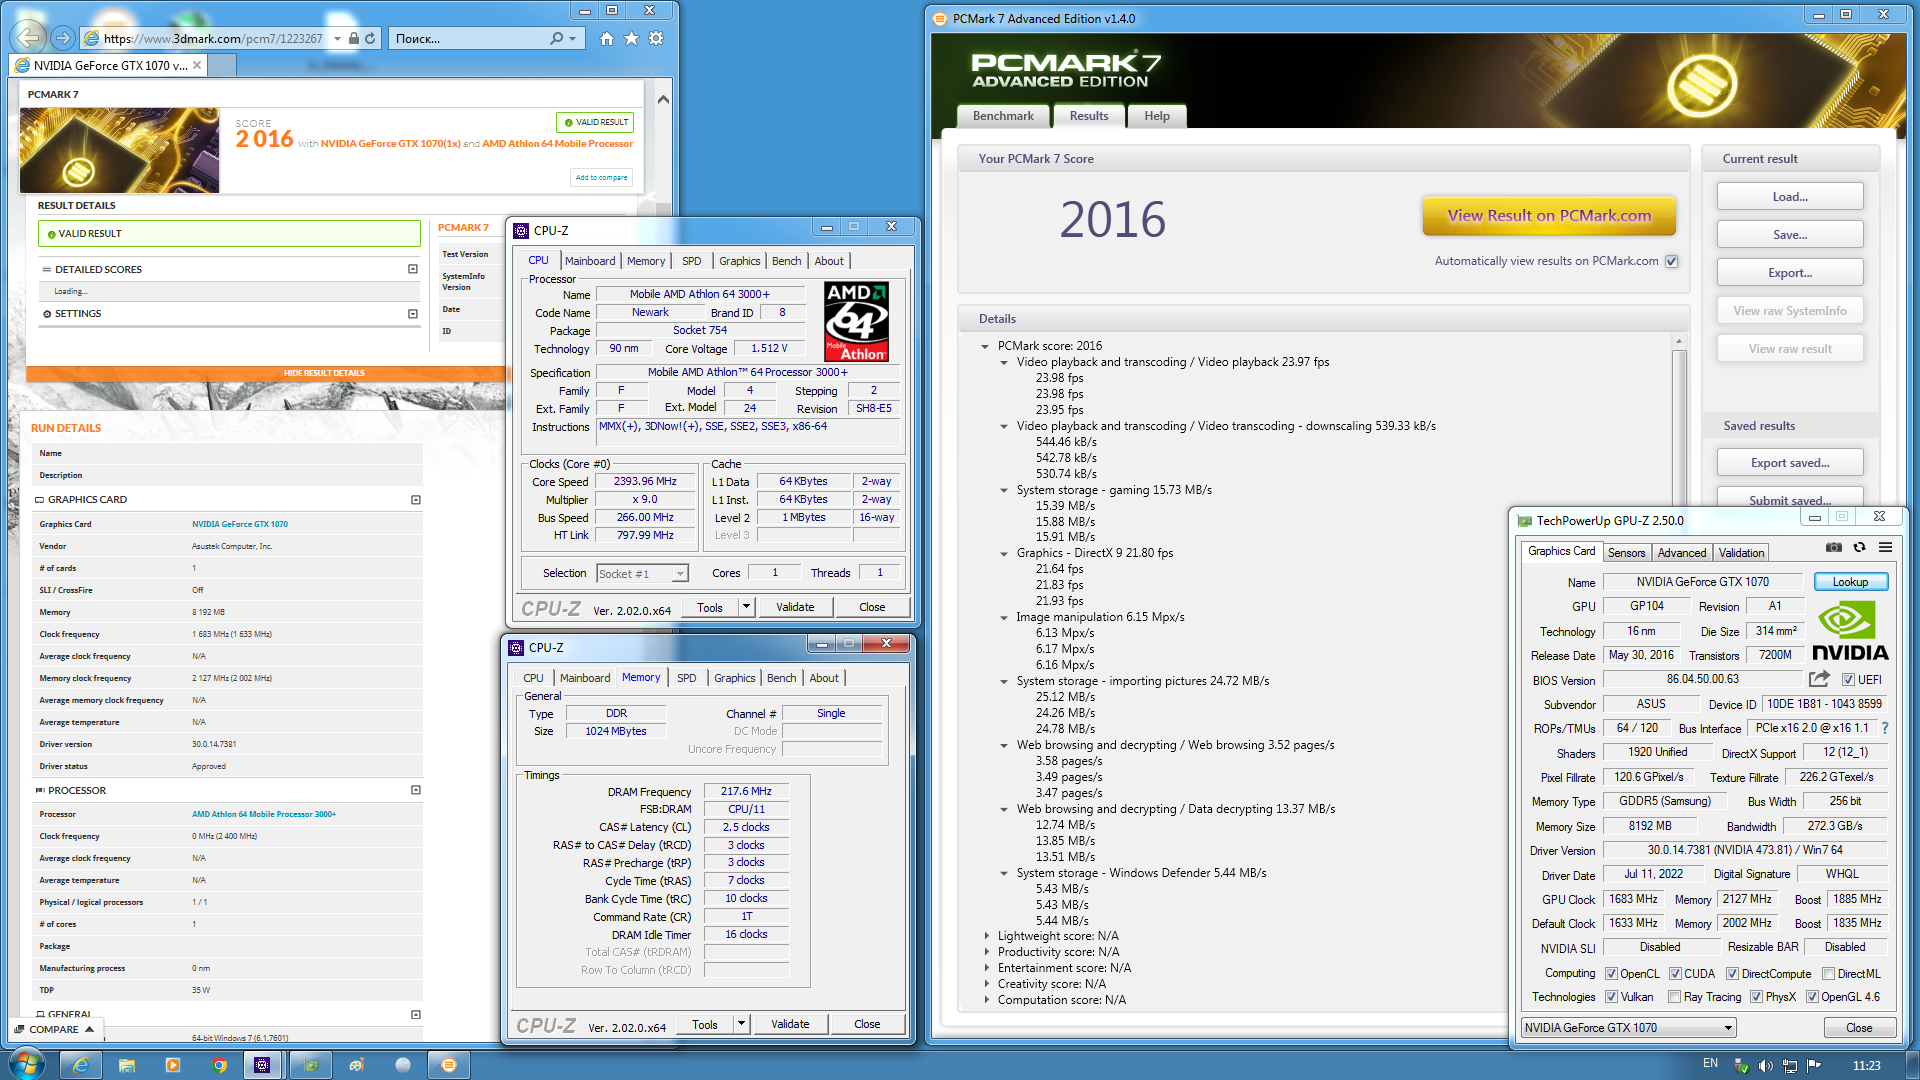Screen dimensions: 1920x1080
Task: Open the Tools dropdown arrow in lower CPU-Z
Action: pyautogui.click(x=741, y=1024)
